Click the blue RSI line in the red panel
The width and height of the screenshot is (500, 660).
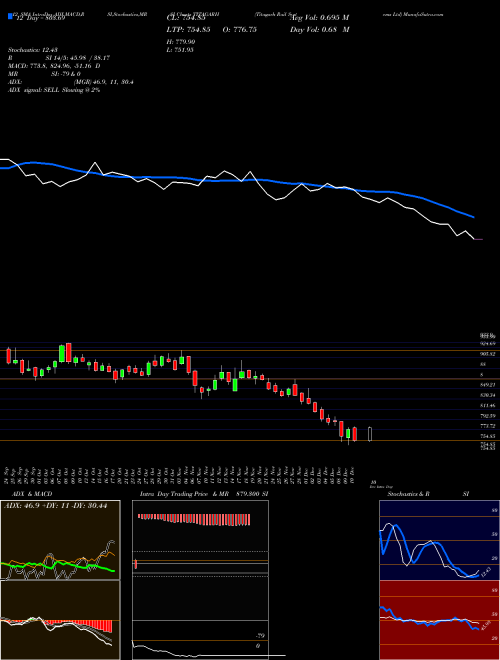(429, 621)
